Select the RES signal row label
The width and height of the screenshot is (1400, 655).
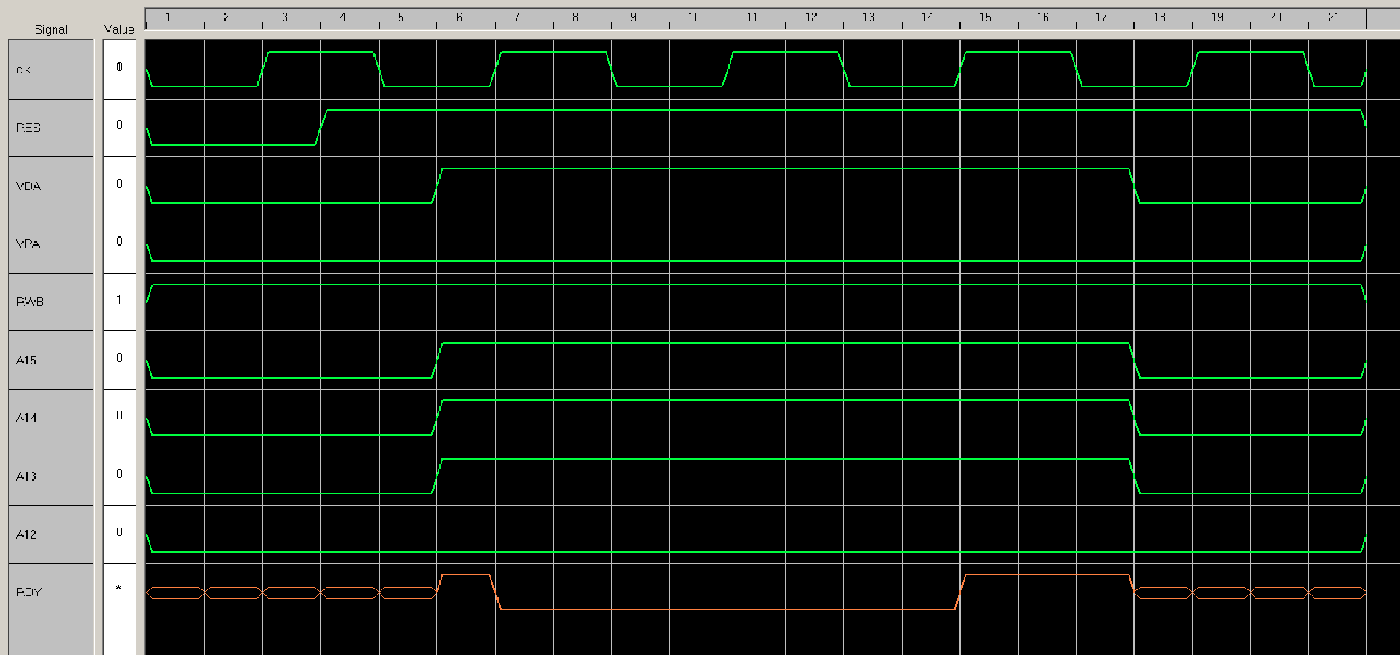(x=50, y=127)
